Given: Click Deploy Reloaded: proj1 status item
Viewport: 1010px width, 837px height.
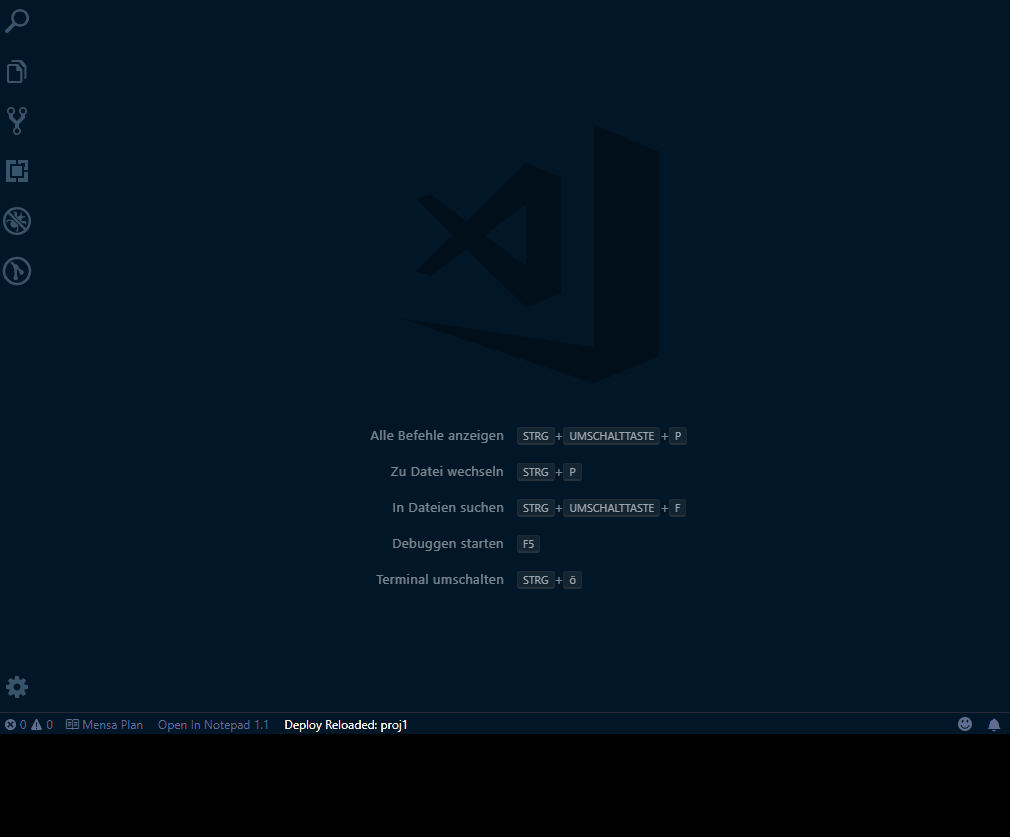Looking at the screenshot, I should 346,725.
